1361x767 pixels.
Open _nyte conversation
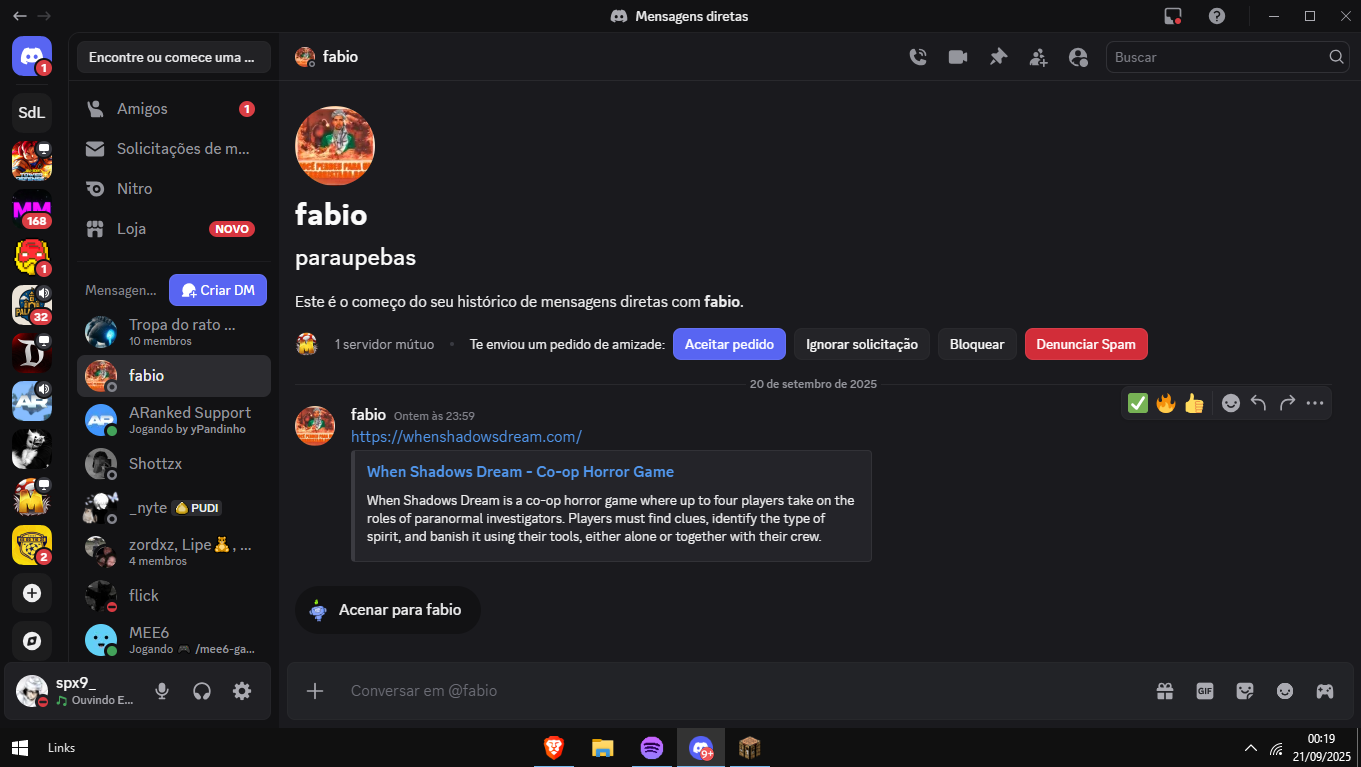(174, 508)
